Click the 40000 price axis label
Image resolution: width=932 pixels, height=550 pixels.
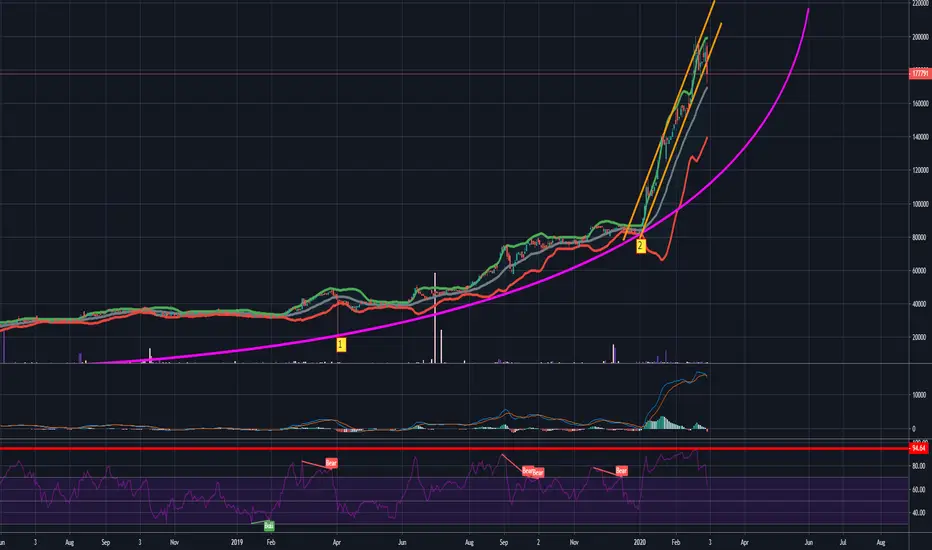919,304
